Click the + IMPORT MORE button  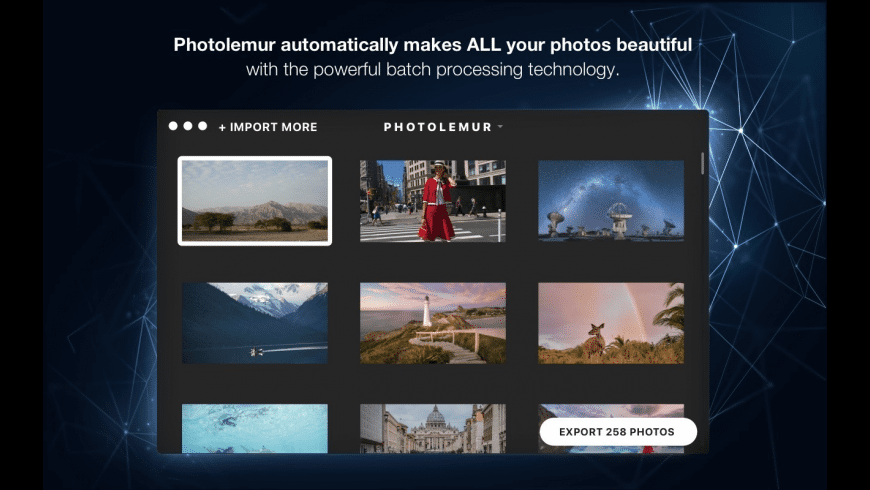(x=268, y=127)
